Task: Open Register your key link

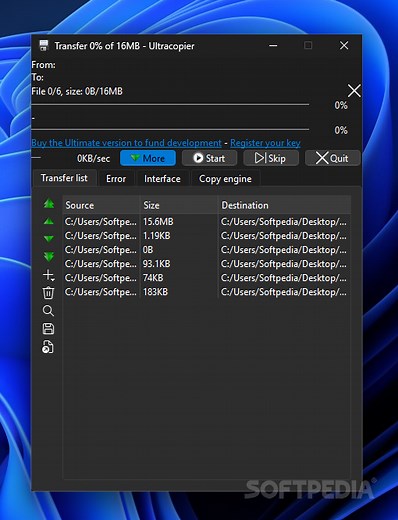Action: coord(265,143)
